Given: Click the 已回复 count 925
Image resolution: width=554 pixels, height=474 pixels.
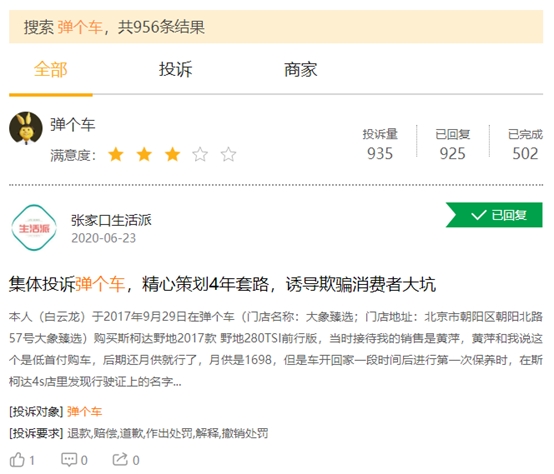Looking at the screenshot, I should pyautogui.click(x=453, y=154).
